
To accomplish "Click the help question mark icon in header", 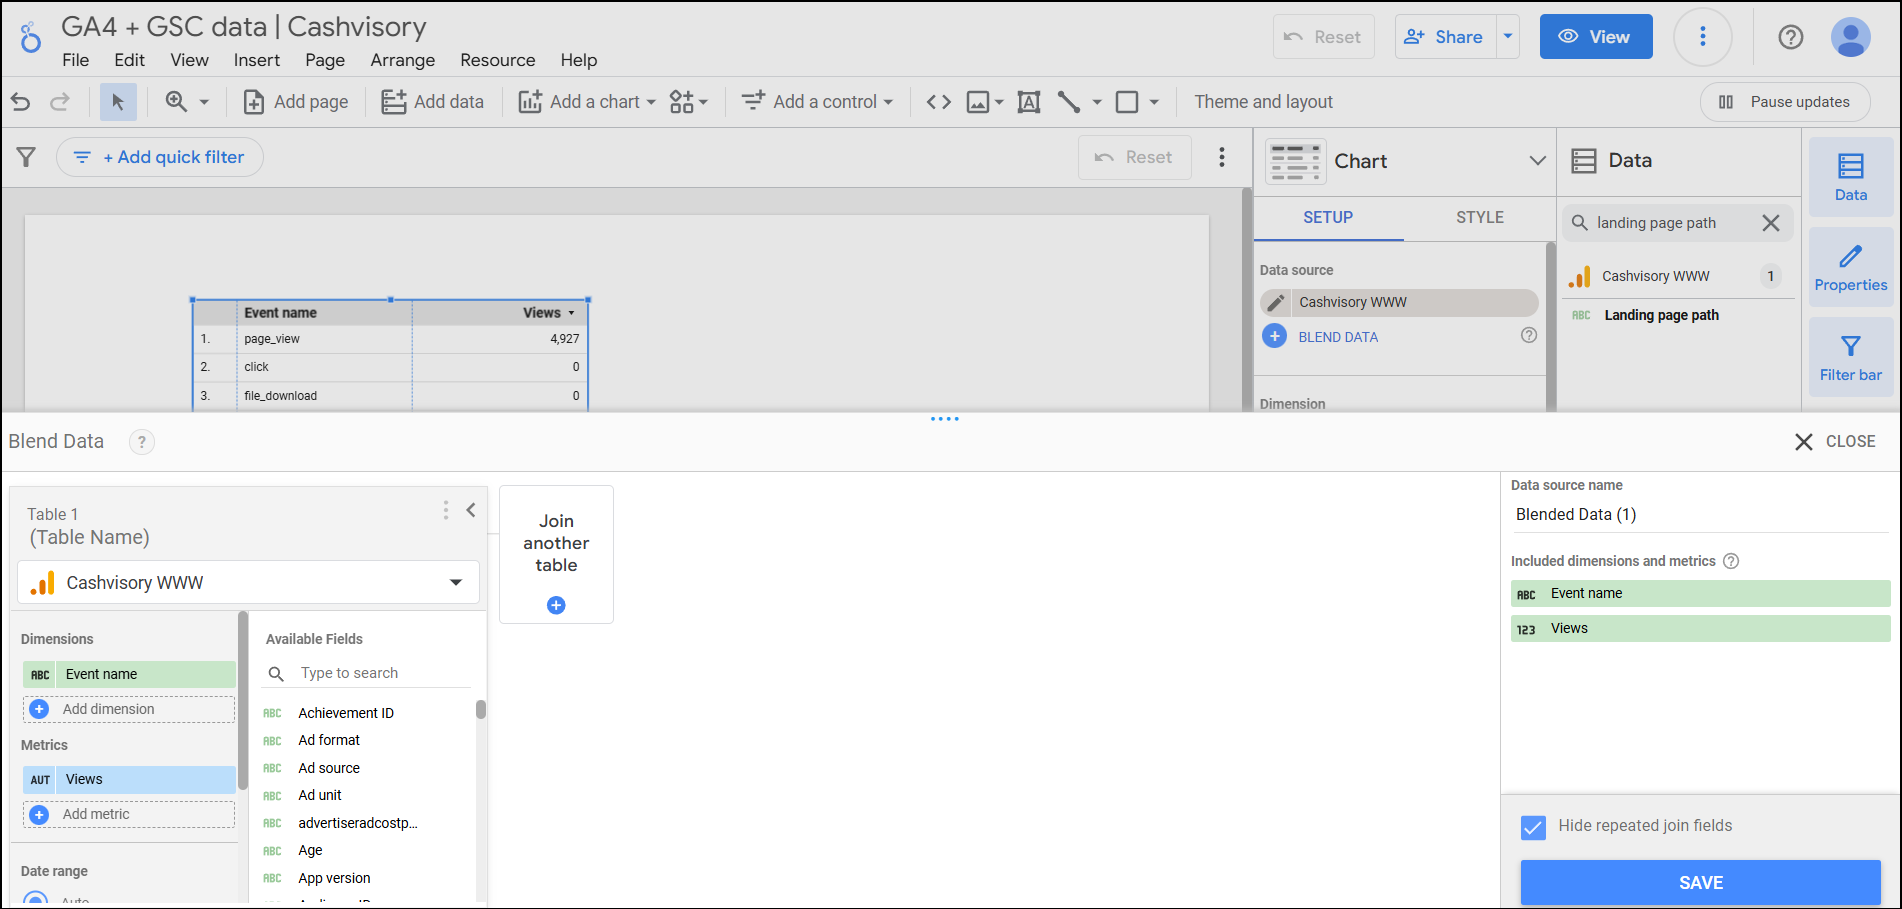I will click(1791, 37).
